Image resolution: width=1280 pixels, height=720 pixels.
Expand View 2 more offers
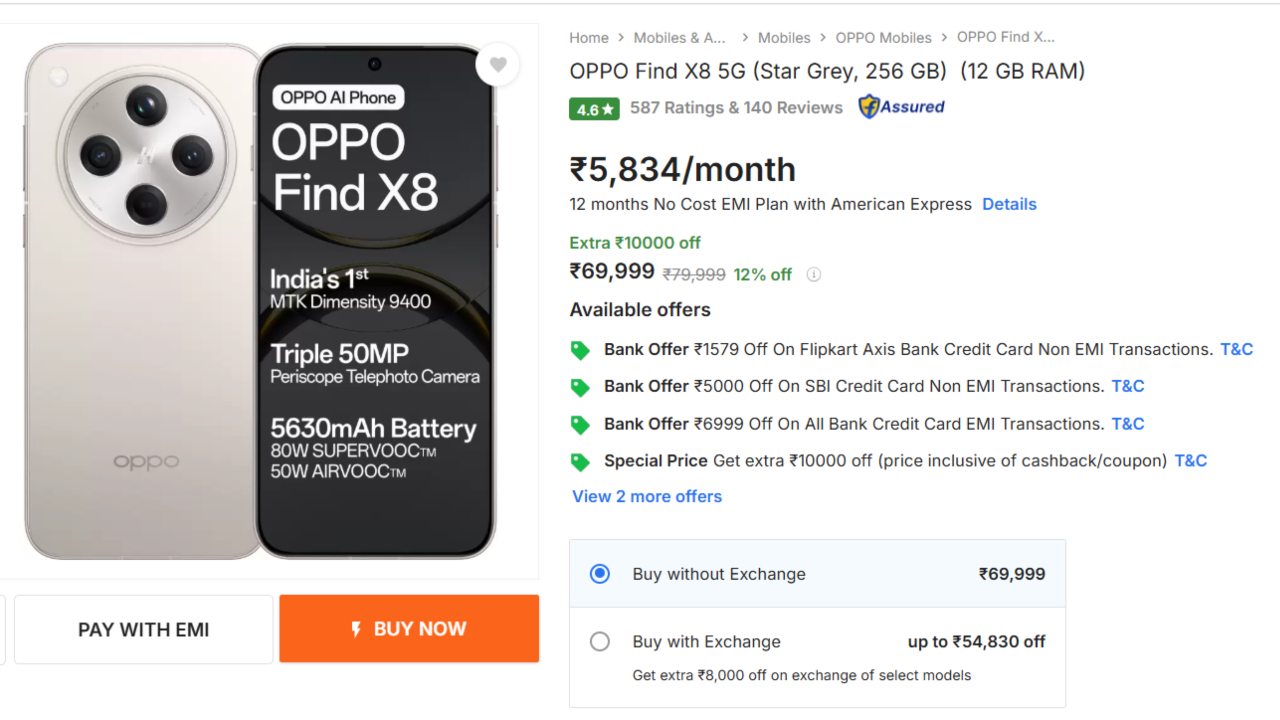point(647,497)
